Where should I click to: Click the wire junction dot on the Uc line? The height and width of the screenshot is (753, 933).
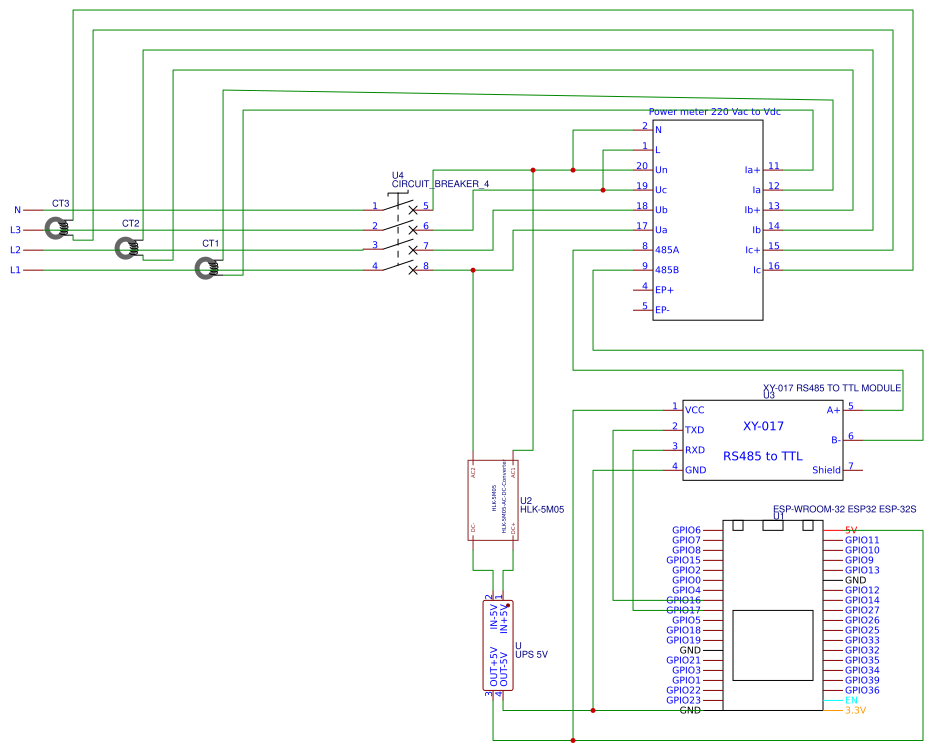pyautogui.click(x=603, y=190)
